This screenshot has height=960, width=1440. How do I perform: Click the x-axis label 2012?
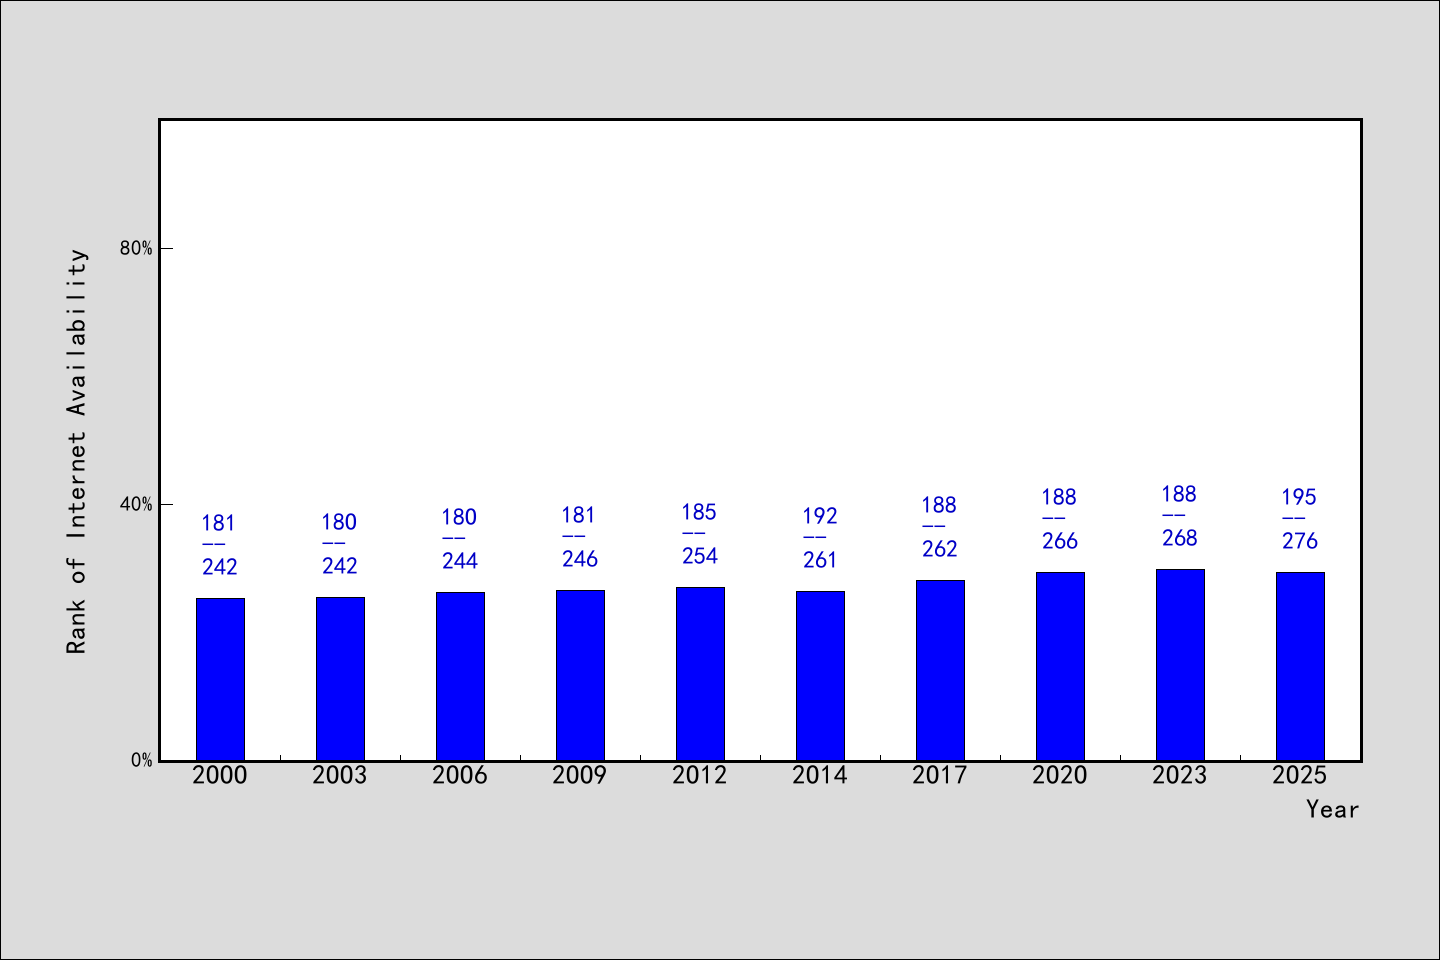700,775
